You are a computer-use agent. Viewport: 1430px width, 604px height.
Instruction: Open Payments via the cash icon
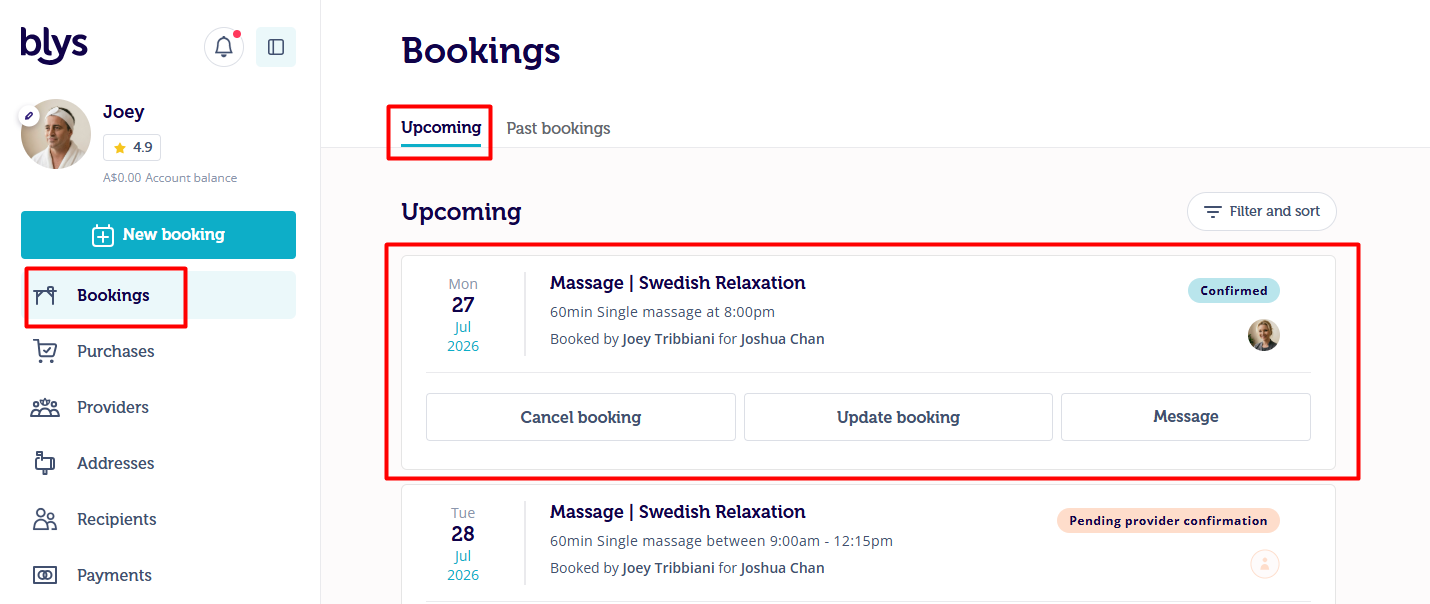[45, 575]
